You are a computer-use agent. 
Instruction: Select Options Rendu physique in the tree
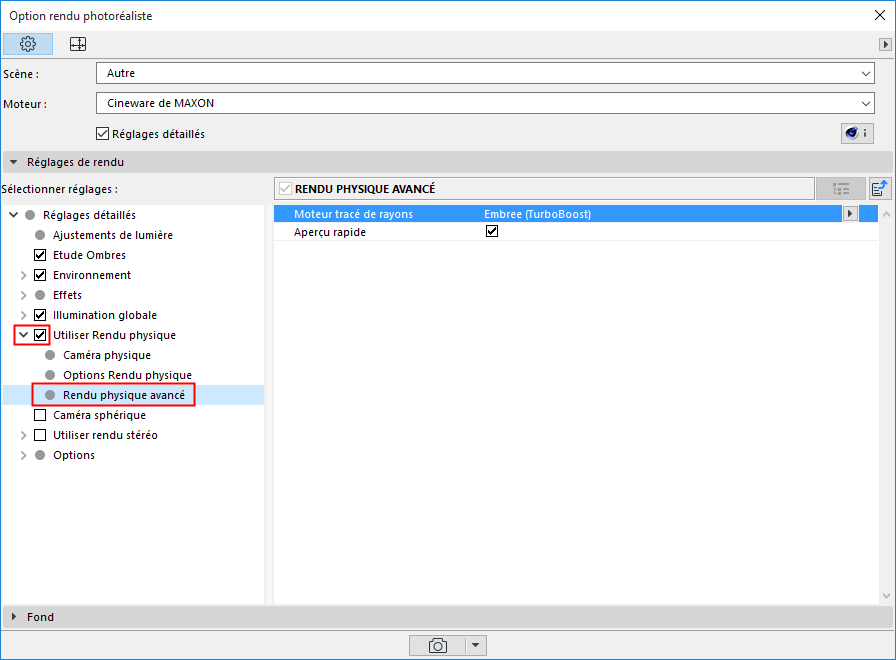(127, 375)
